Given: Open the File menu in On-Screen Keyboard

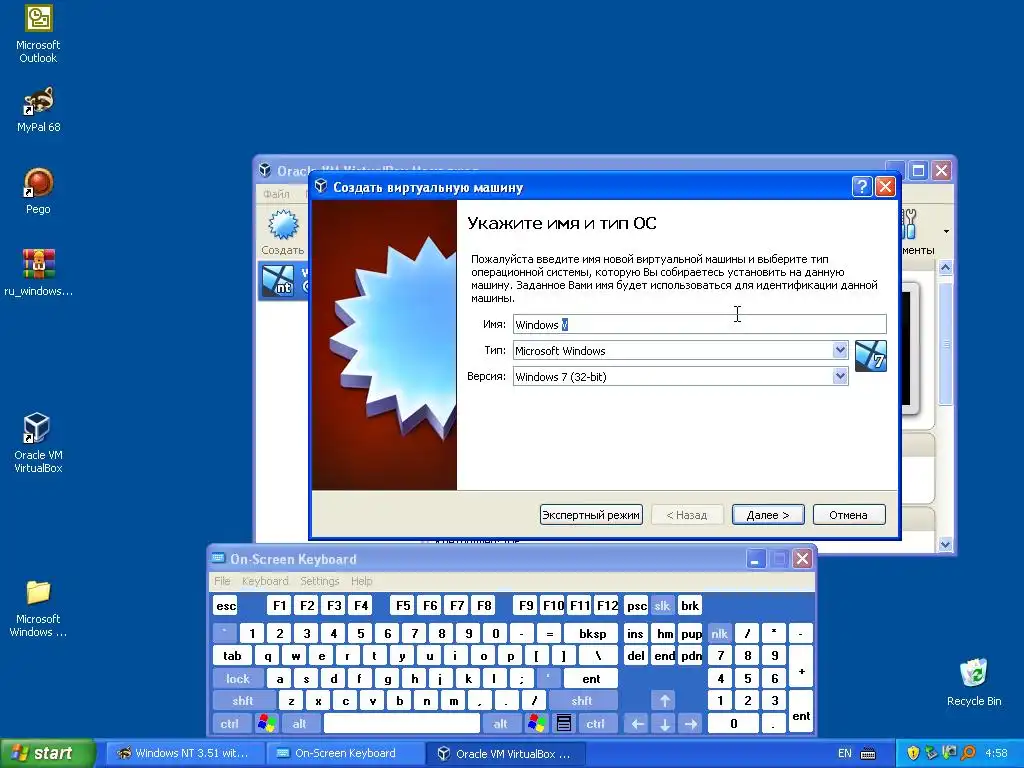Looking at the screenshot, I should point(222,581).
